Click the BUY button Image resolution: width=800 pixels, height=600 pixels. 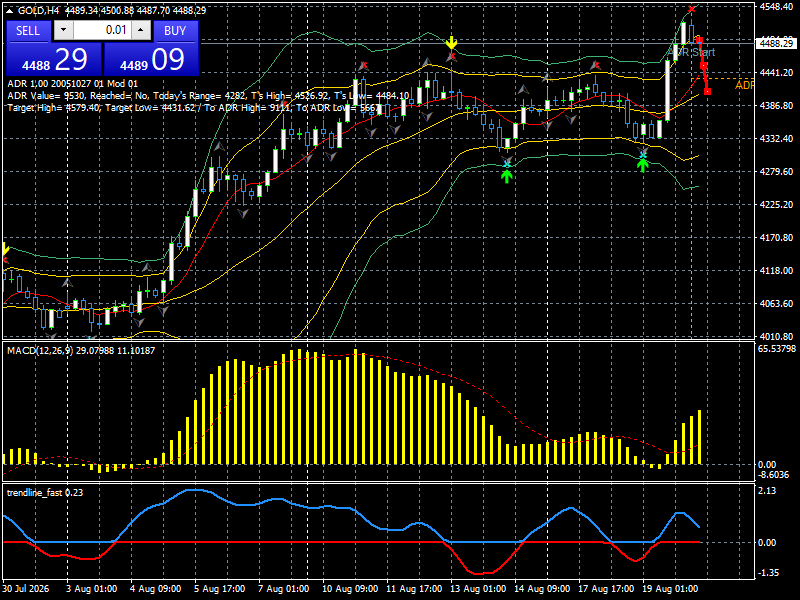(175, 31)
